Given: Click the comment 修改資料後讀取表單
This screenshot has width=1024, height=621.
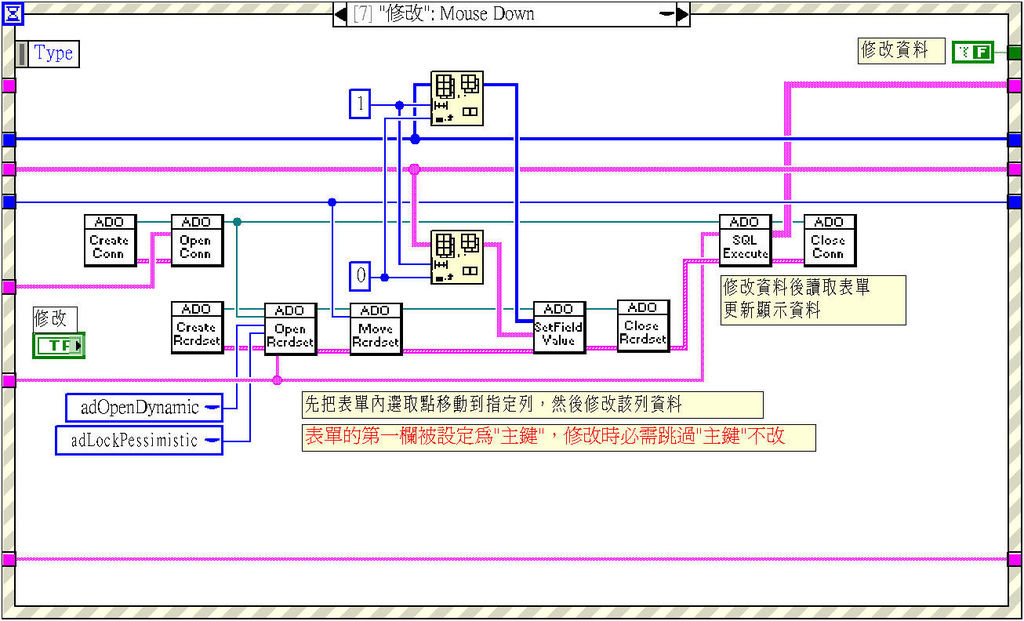Looking at the screenshot, I should (x=814, y=300).
